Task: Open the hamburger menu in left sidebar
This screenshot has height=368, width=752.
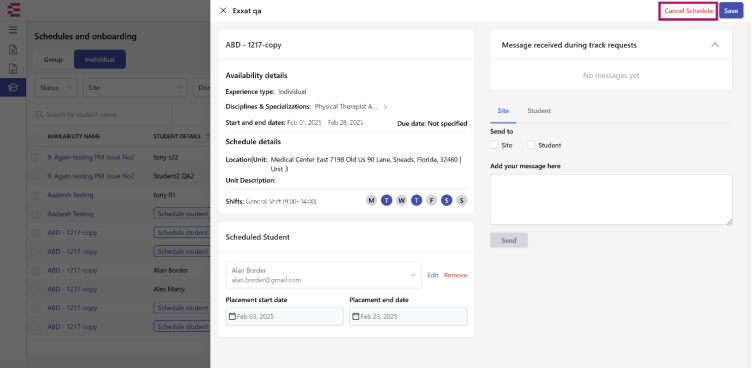Action: coord(13,30)
